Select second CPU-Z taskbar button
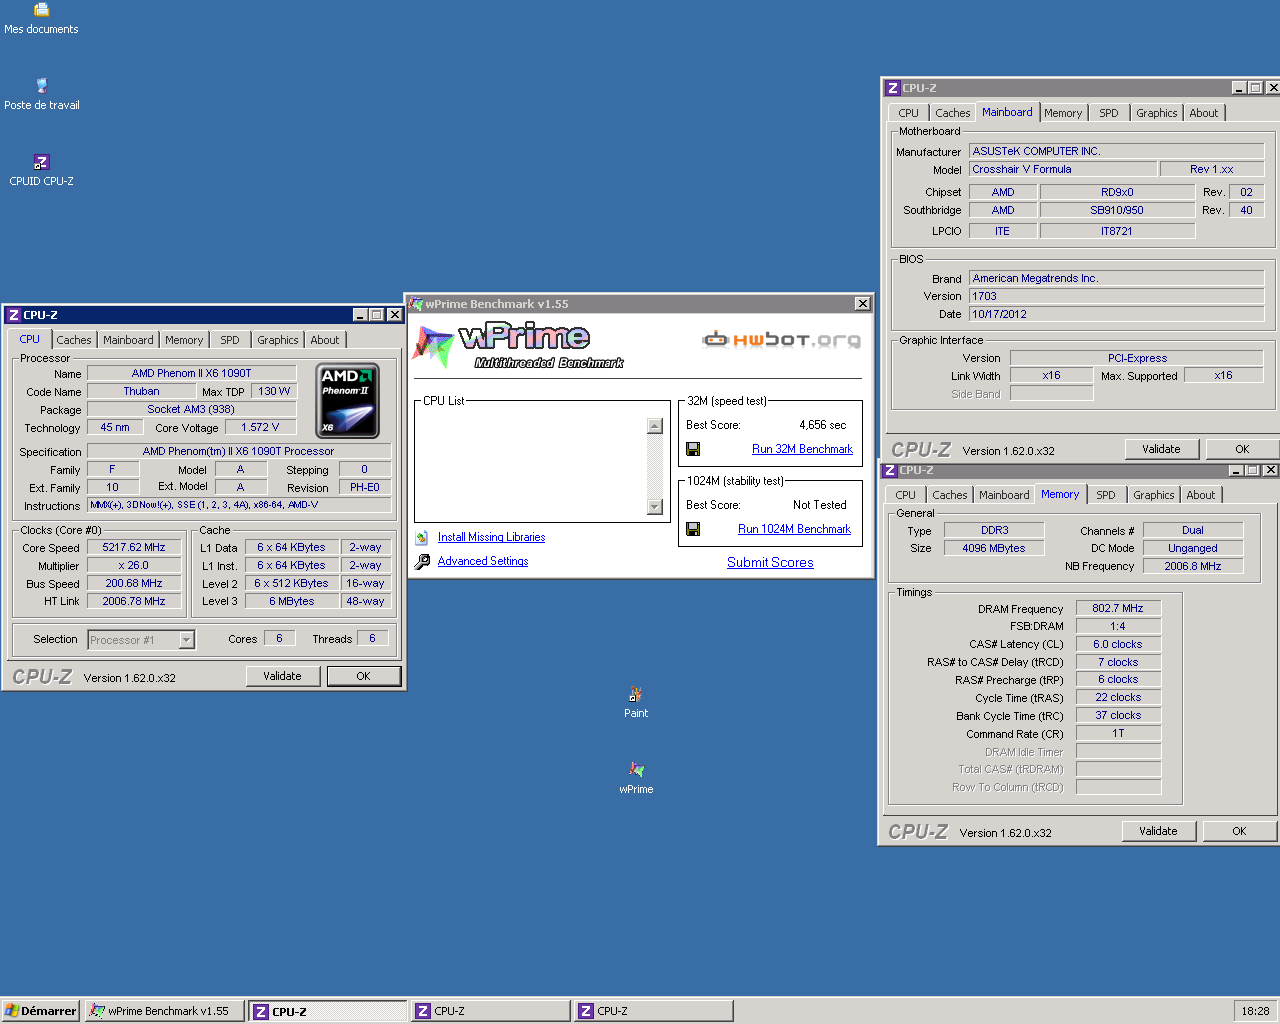This screenshot has width=1280, height=1024. pyautogui.click(x=490, y=1011)
